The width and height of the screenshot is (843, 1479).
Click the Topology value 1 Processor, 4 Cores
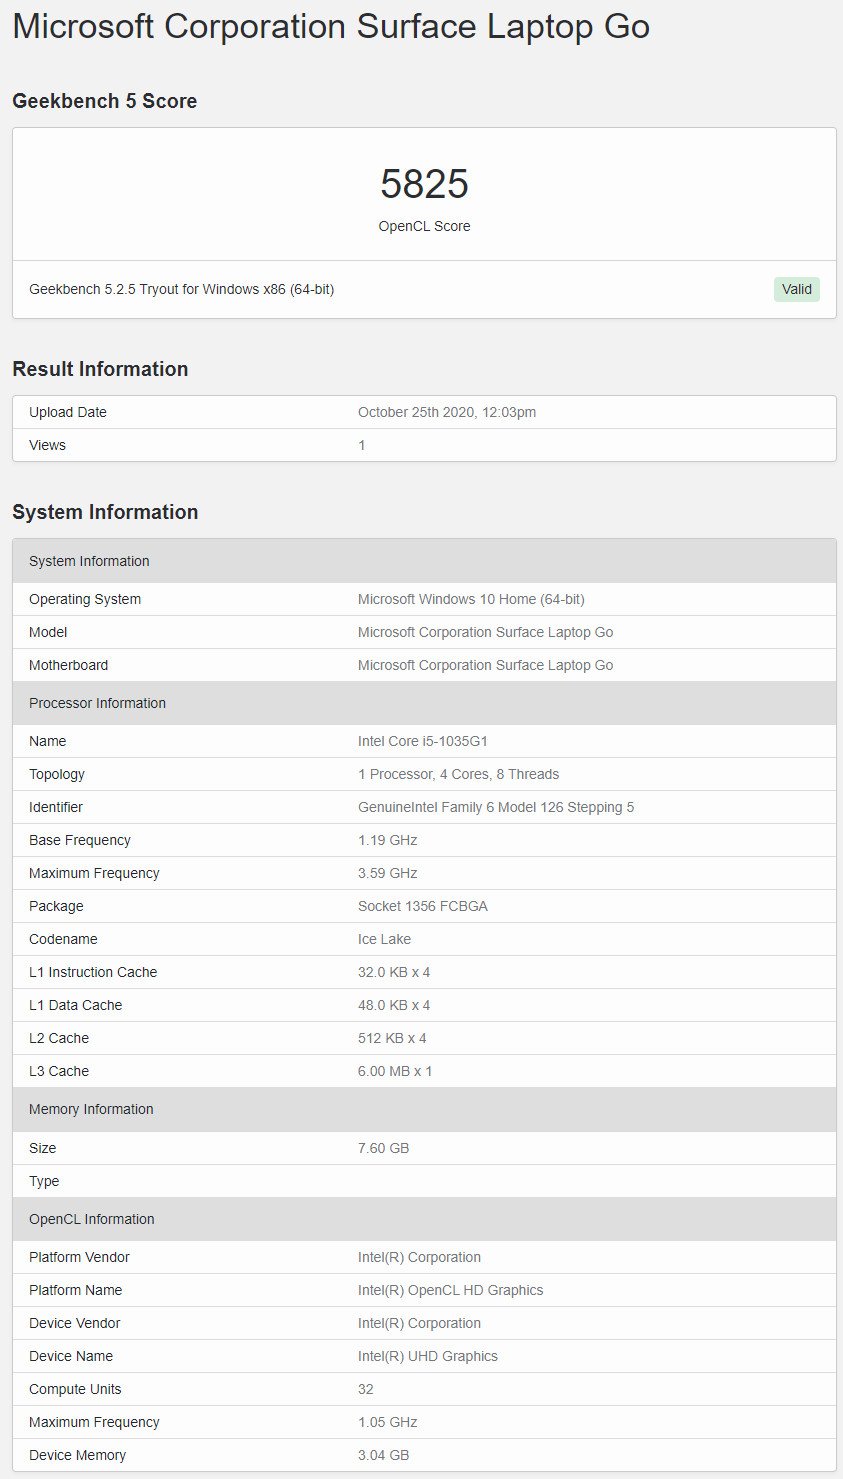coord(459,774)
